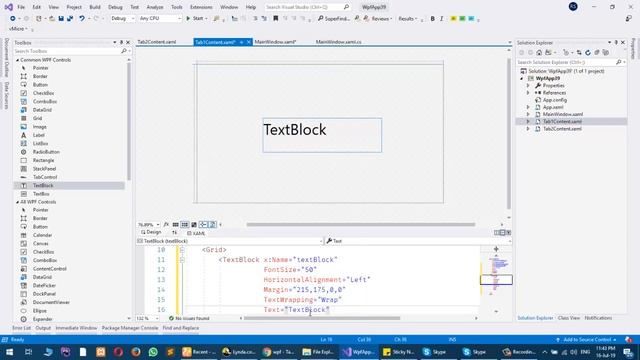
Task: Pin the Toolbox panel with auto-hide icon
Action: 121,42
